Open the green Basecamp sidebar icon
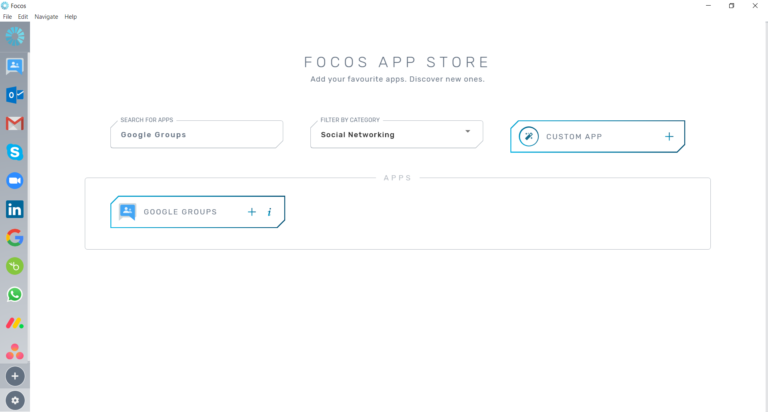This screenshot has width=768, height=412. tap(15, 266)
